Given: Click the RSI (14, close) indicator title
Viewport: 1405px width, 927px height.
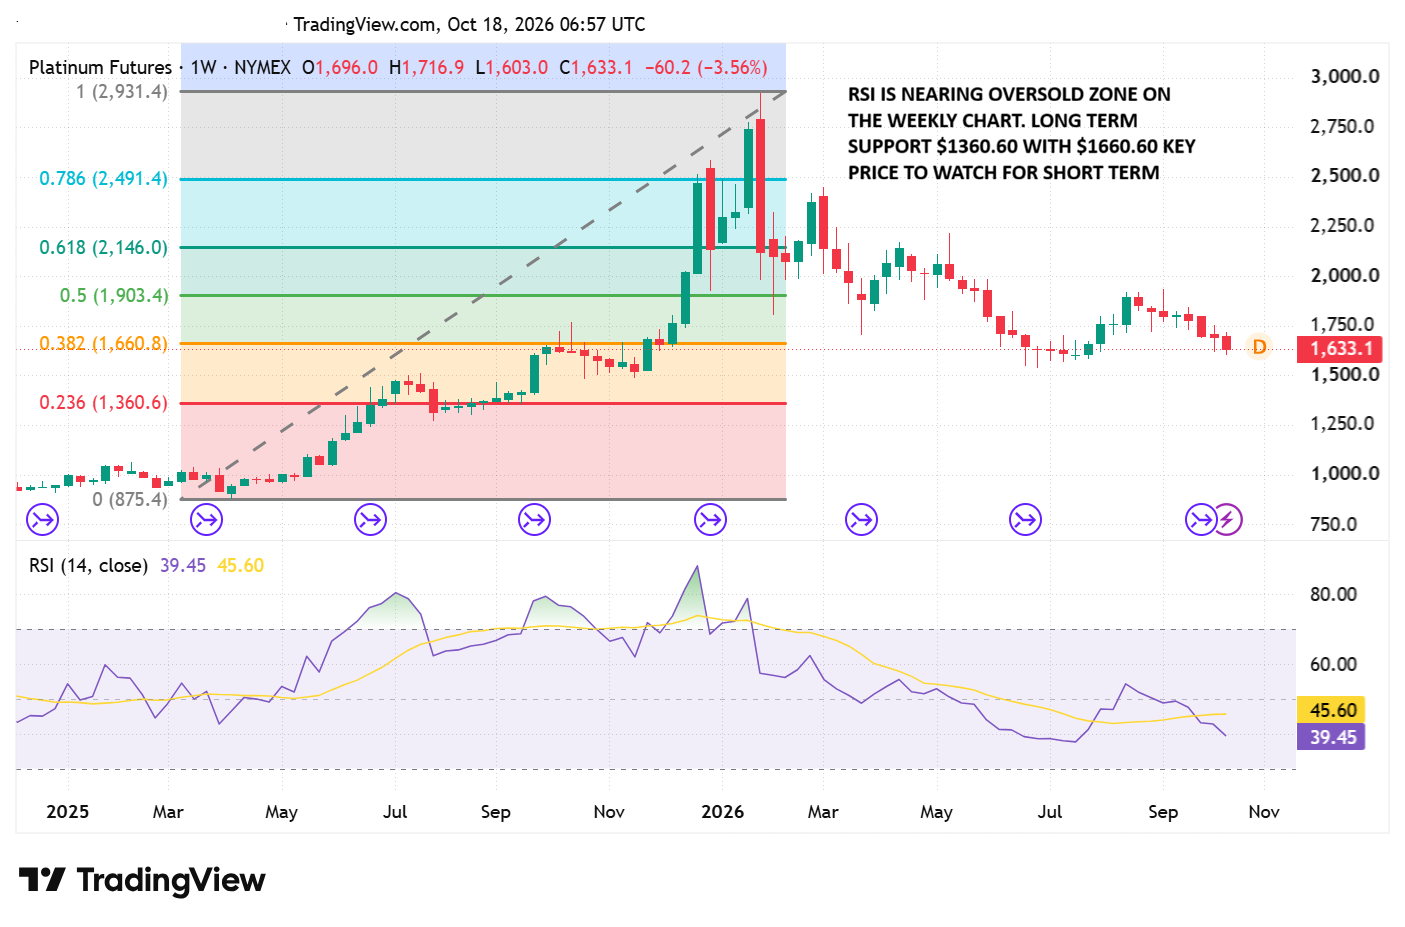Looking at the screenshot, I should (88, 565).
